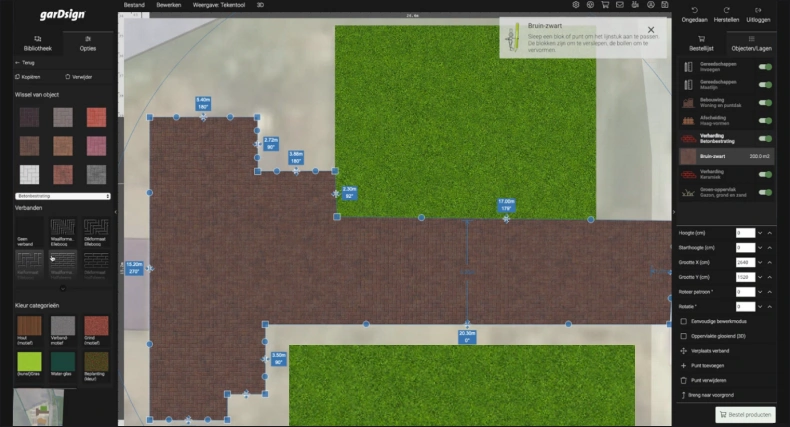The height and width of the screenshot is (427, 790).
Task: Decrease Hoogte (cm) with down chevron
Action: tap(760, 233)
